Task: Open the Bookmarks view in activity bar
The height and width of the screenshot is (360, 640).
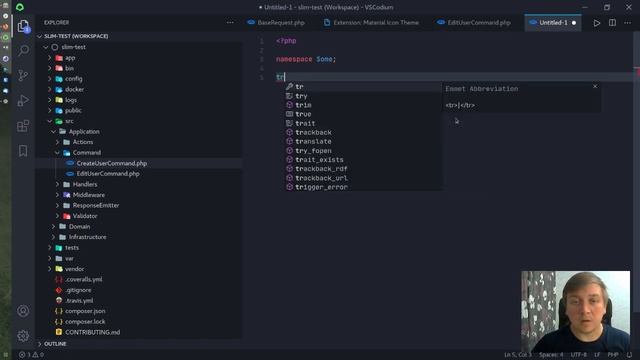Action: click(23, 151)
